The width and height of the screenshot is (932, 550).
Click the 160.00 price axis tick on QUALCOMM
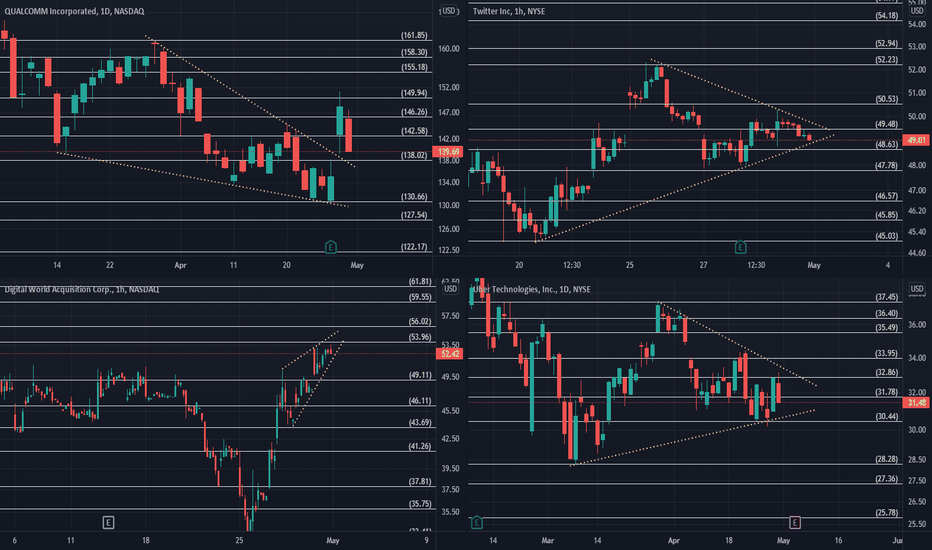coord(449,49)
